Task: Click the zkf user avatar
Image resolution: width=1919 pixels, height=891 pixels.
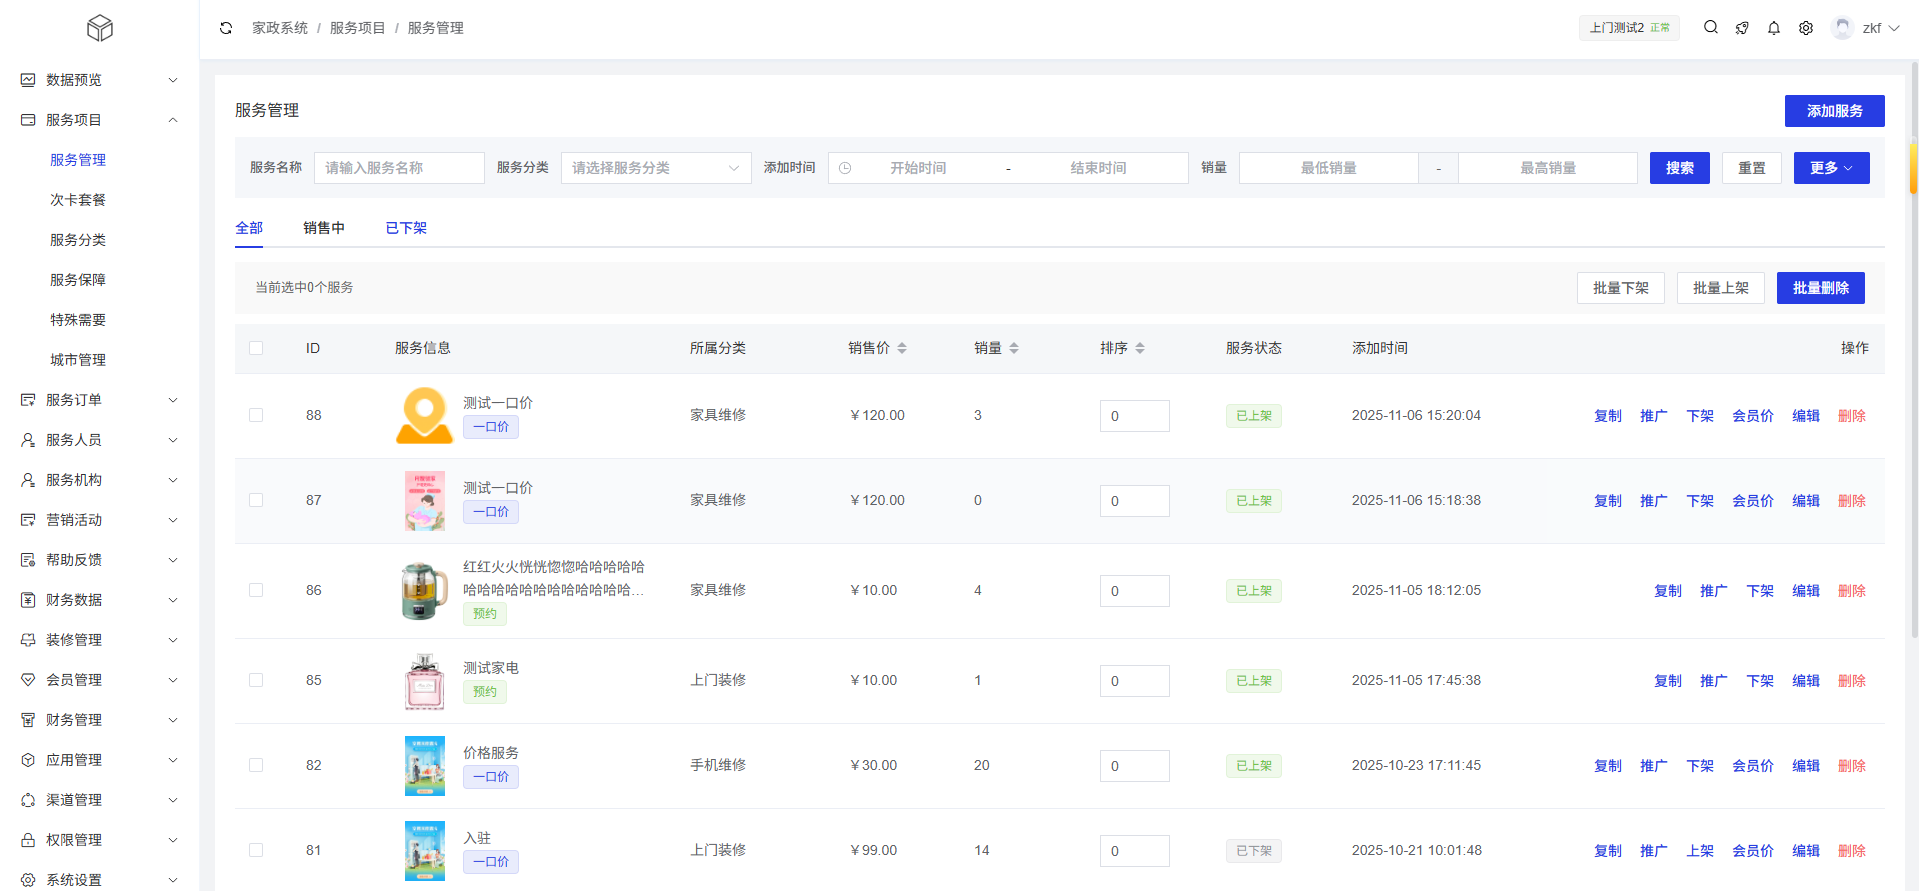Action: pos(1842,28)
